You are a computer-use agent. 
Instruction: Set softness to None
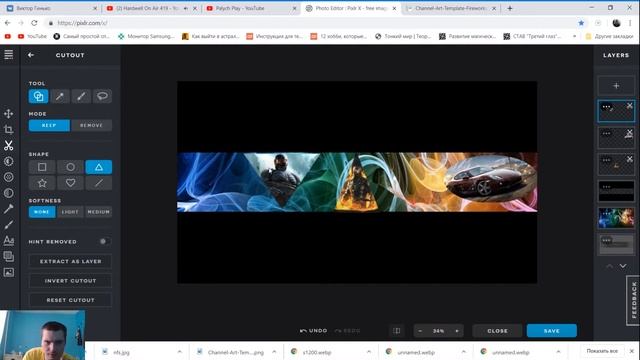tap(42, 212)
